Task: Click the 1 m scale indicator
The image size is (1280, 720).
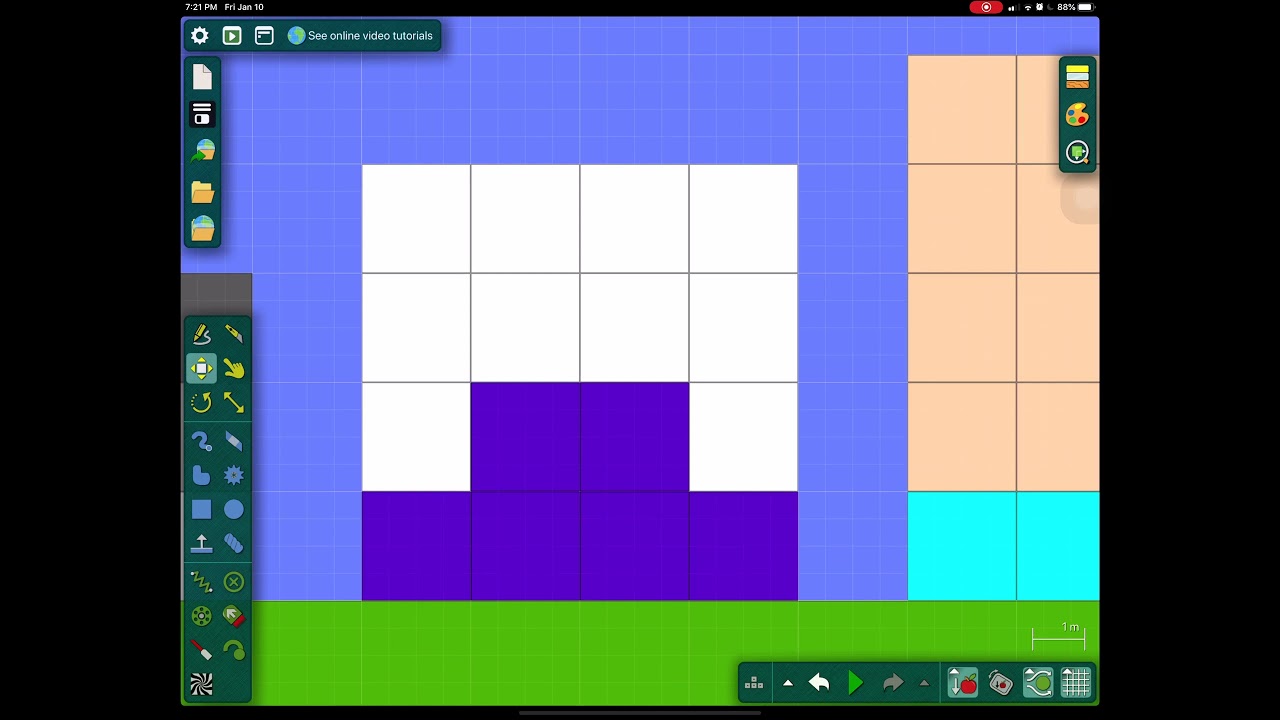Action: point(1059,634)
